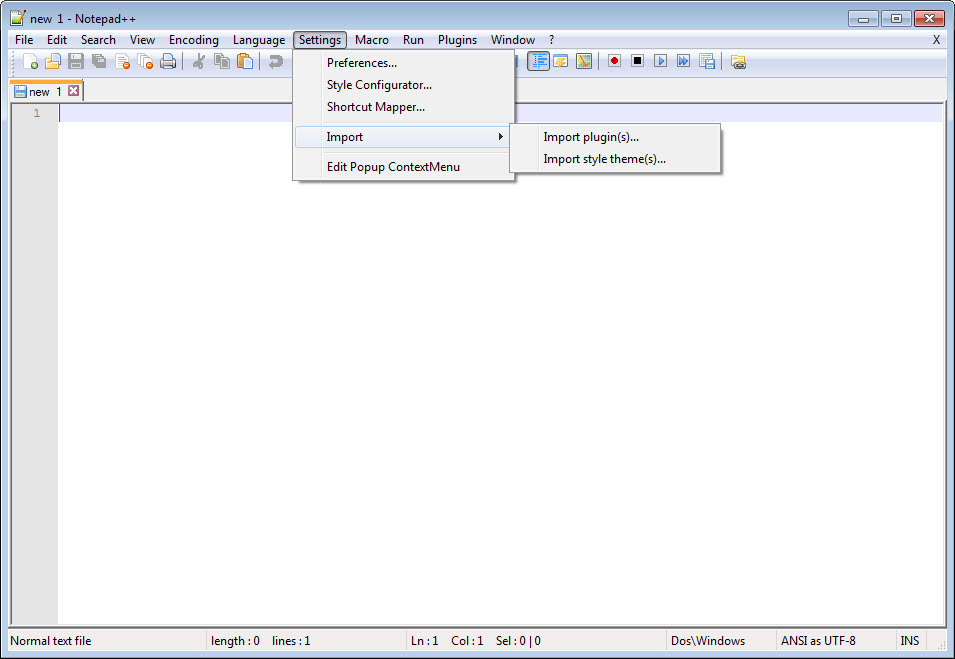Toggle the User-Defined Dialog panel
The height and width of the screenshot is (659, 955).
pos(584,61)
